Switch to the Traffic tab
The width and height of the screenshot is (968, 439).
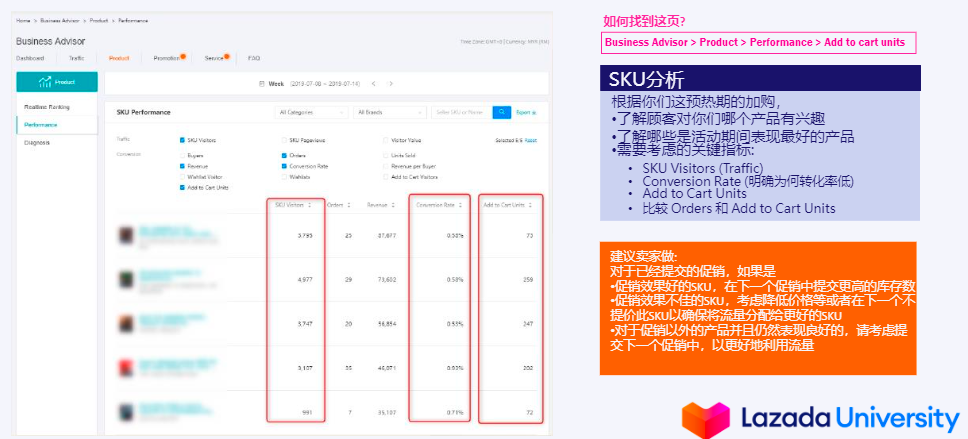click(77, 58)
